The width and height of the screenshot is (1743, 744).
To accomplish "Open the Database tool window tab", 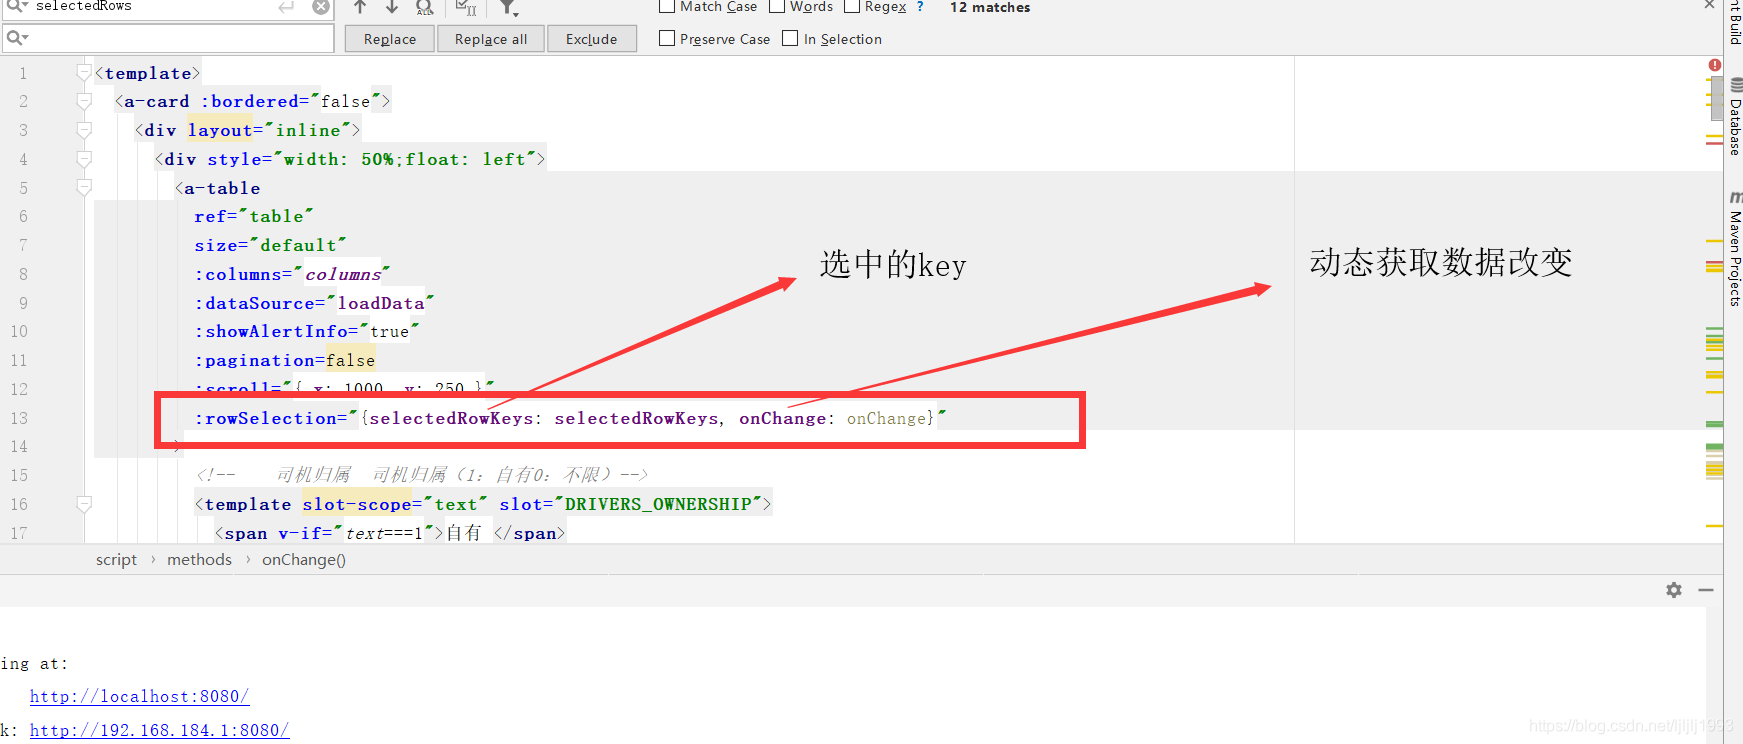I will pos(1734,118).
